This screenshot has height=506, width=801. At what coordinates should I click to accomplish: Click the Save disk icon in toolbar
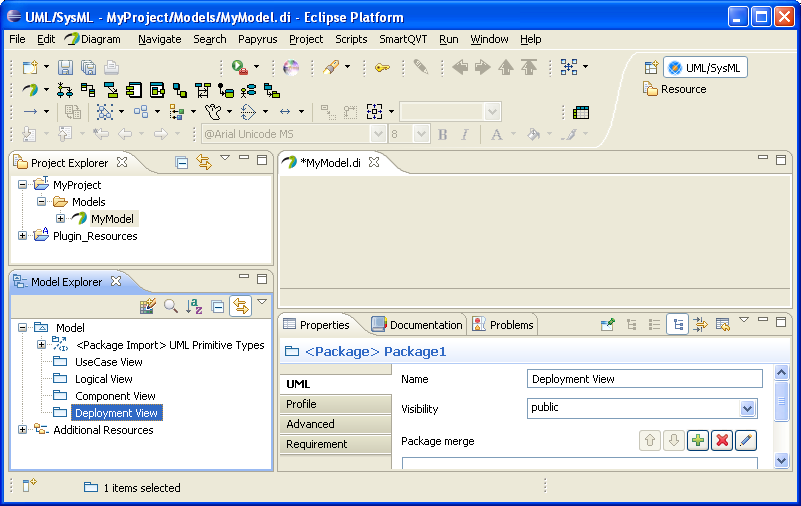point(66,67)
